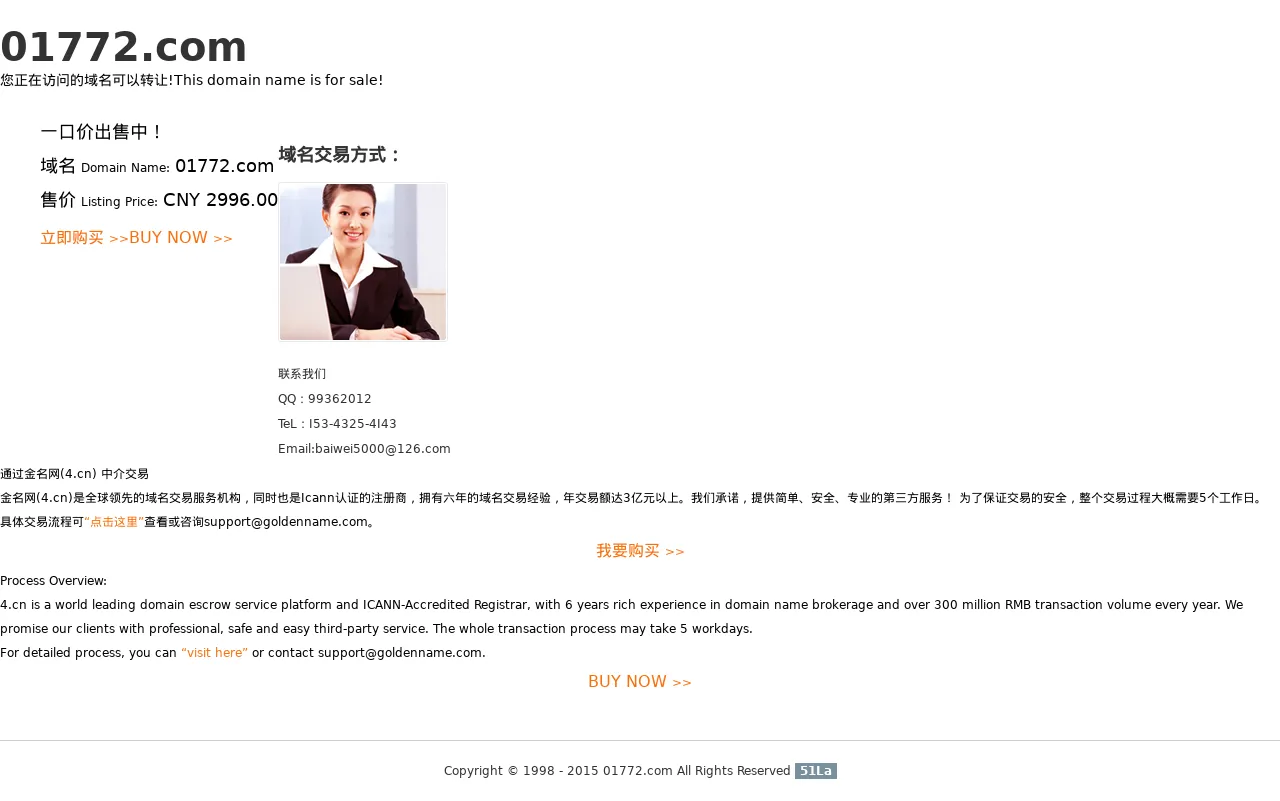The image size is (1280, 801).
Task: Click the 域名交易方式 heading
Action: 340,155
